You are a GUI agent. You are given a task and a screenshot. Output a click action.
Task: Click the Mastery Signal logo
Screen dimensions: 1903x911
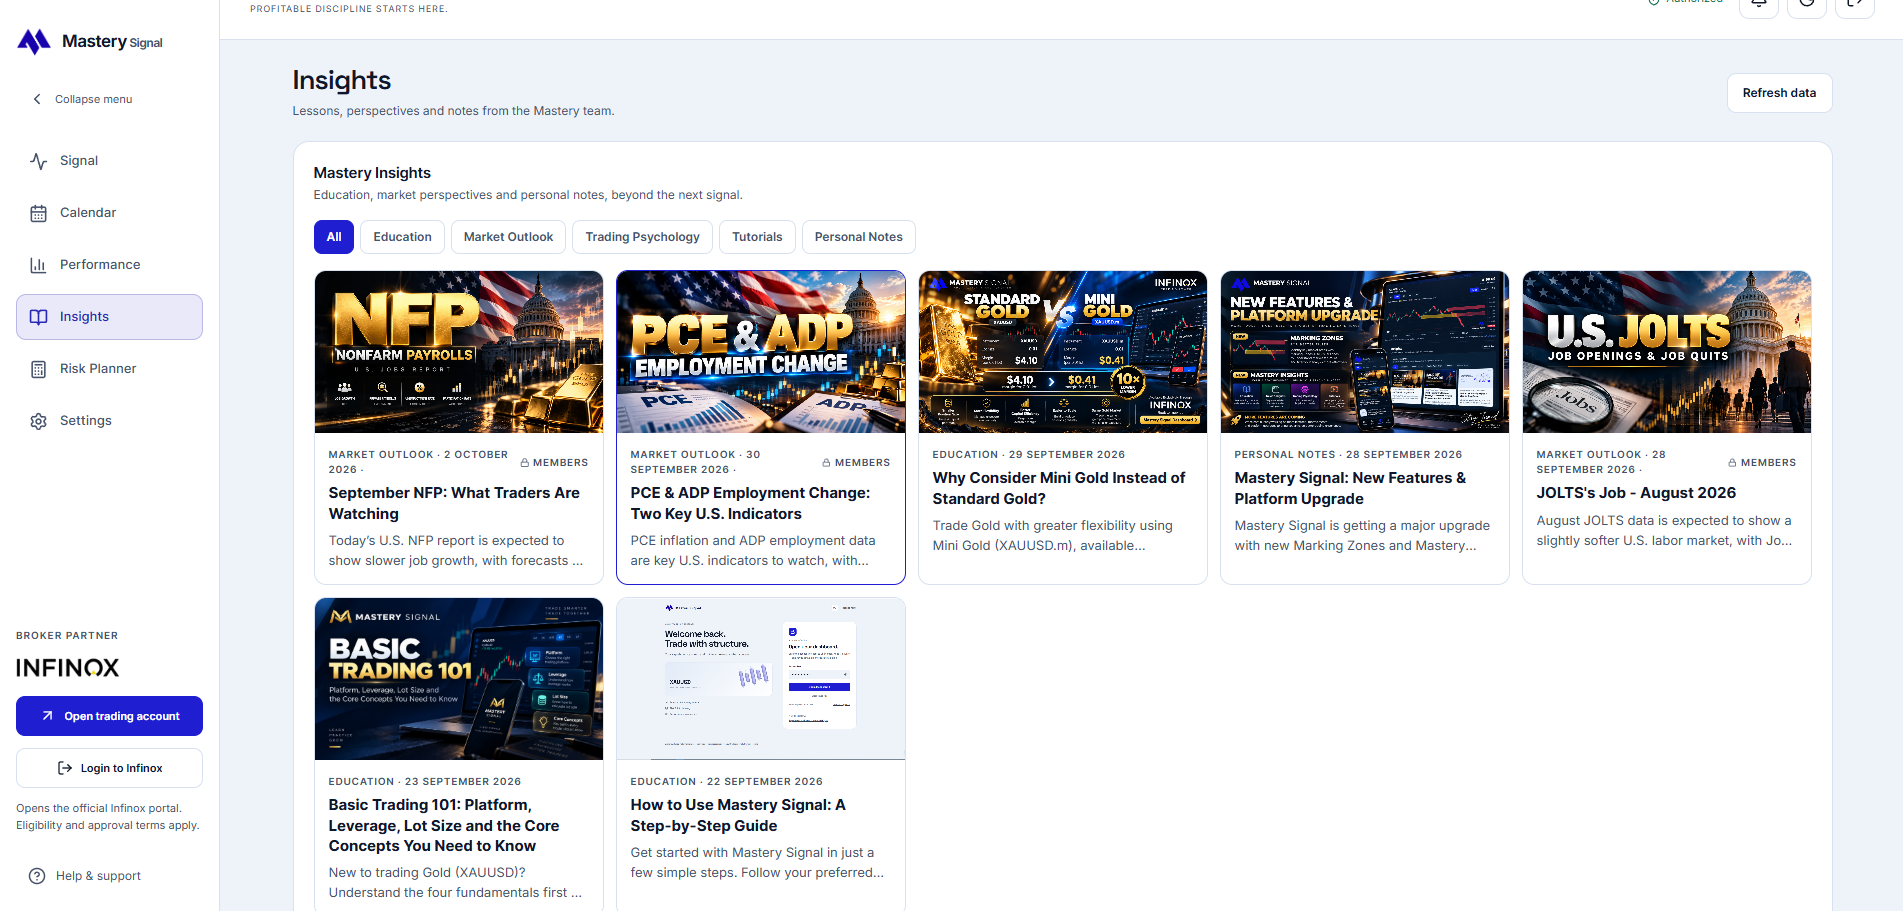point(90,41)
